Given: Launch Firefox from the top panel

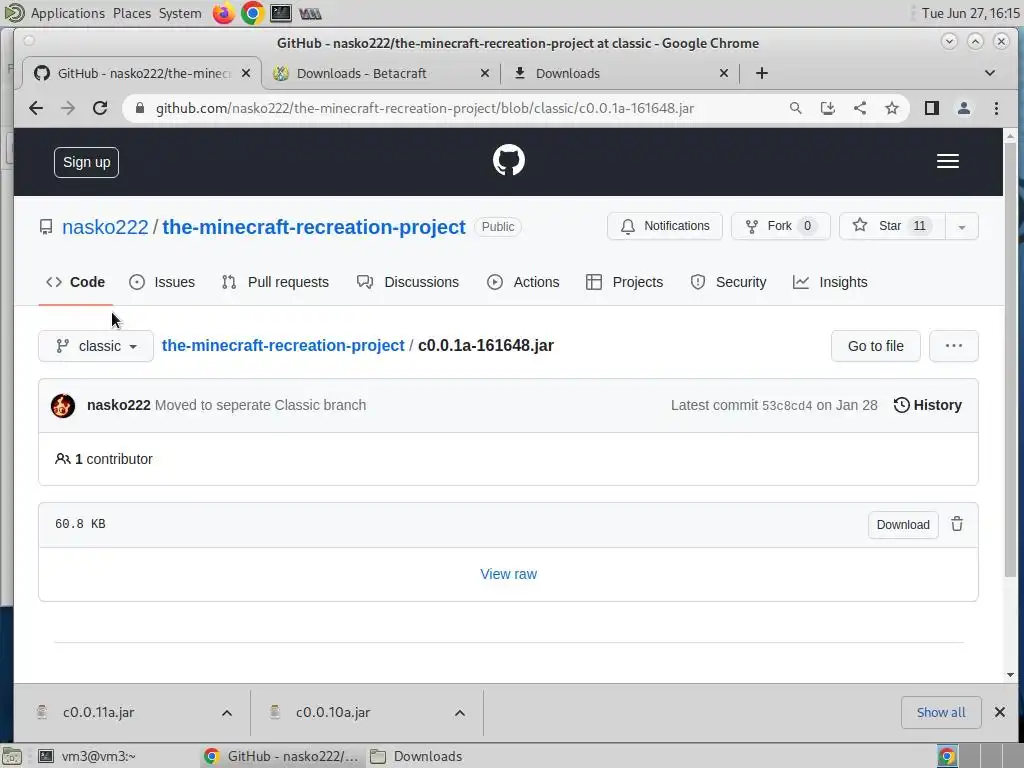Looking at the screenshot, I should click(x=223, y=13).
